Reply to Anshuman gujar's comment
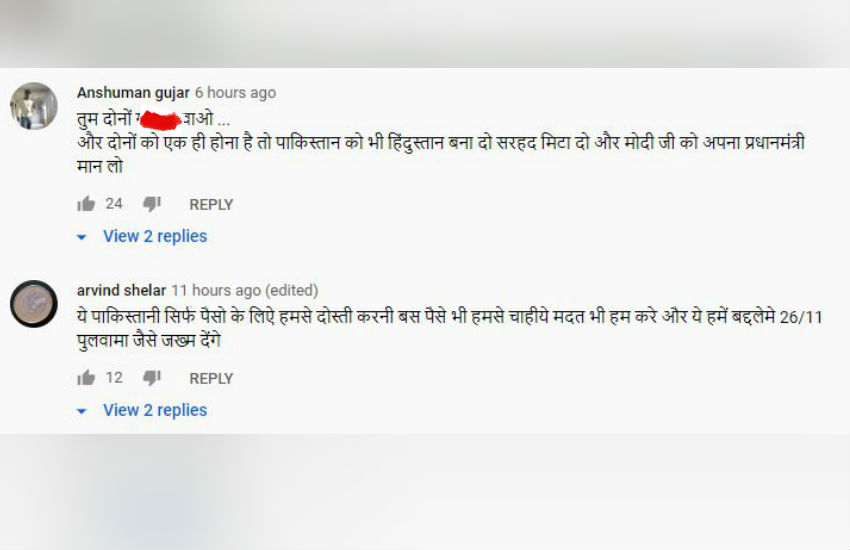Viewport: 850px width, 550px height. tap(211, 205)
